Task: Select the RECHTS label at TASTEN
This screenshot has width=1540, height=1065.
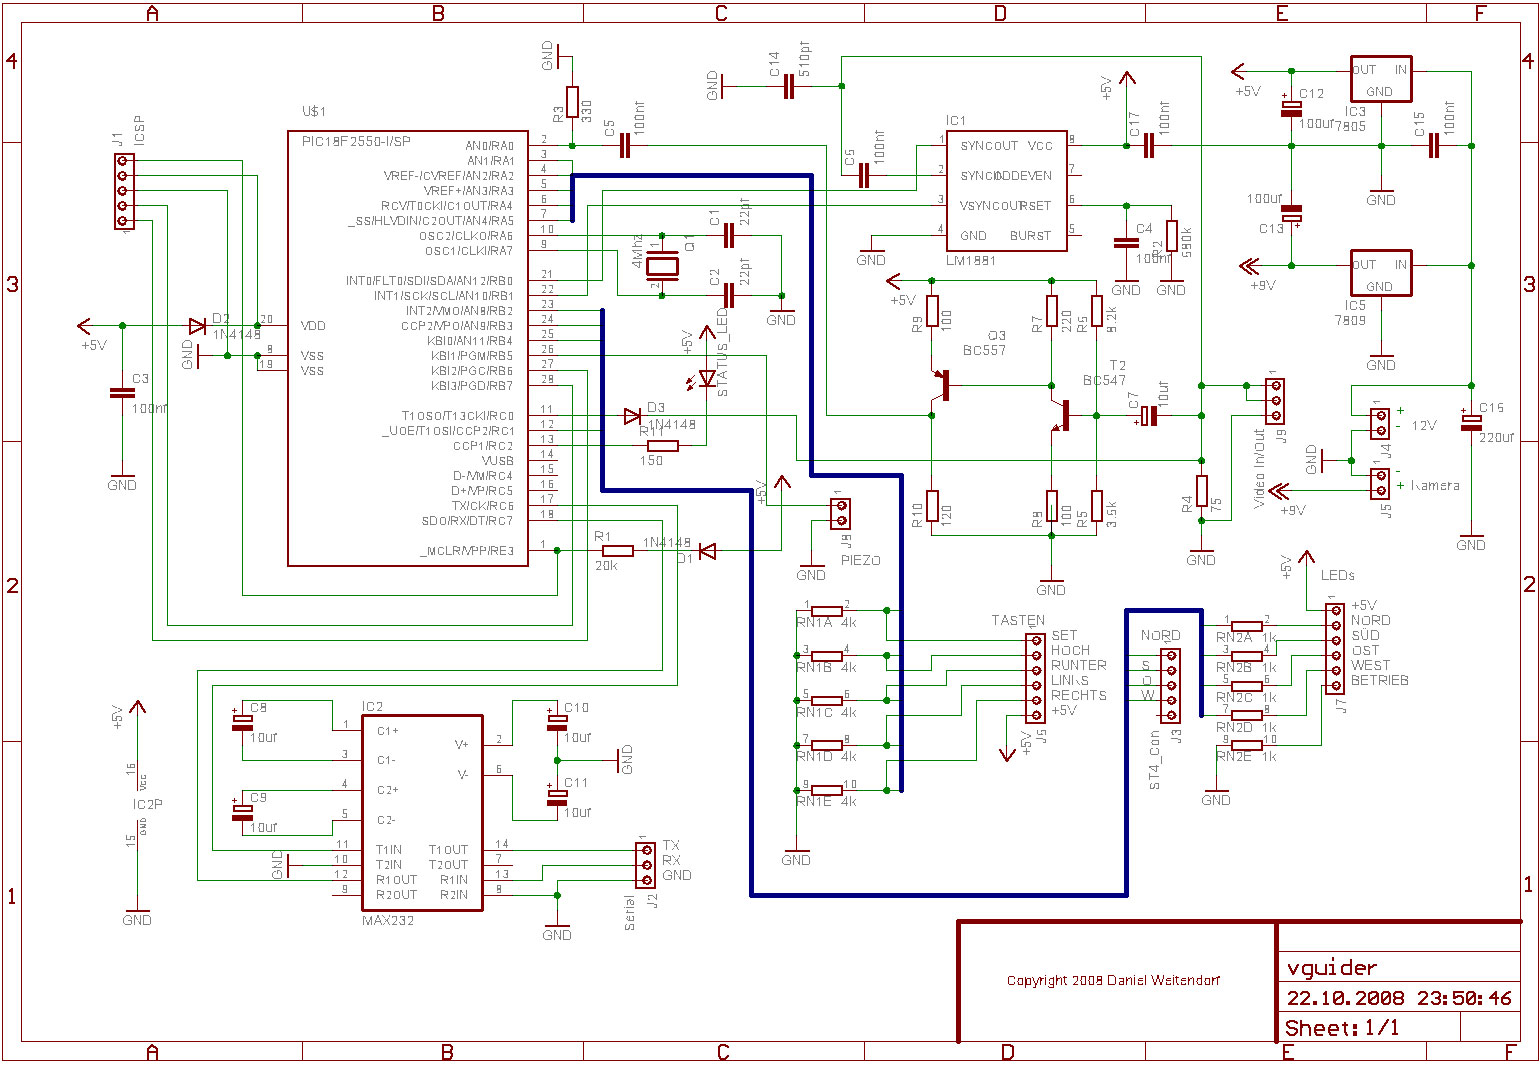Action: click(x=1079, y=695)
